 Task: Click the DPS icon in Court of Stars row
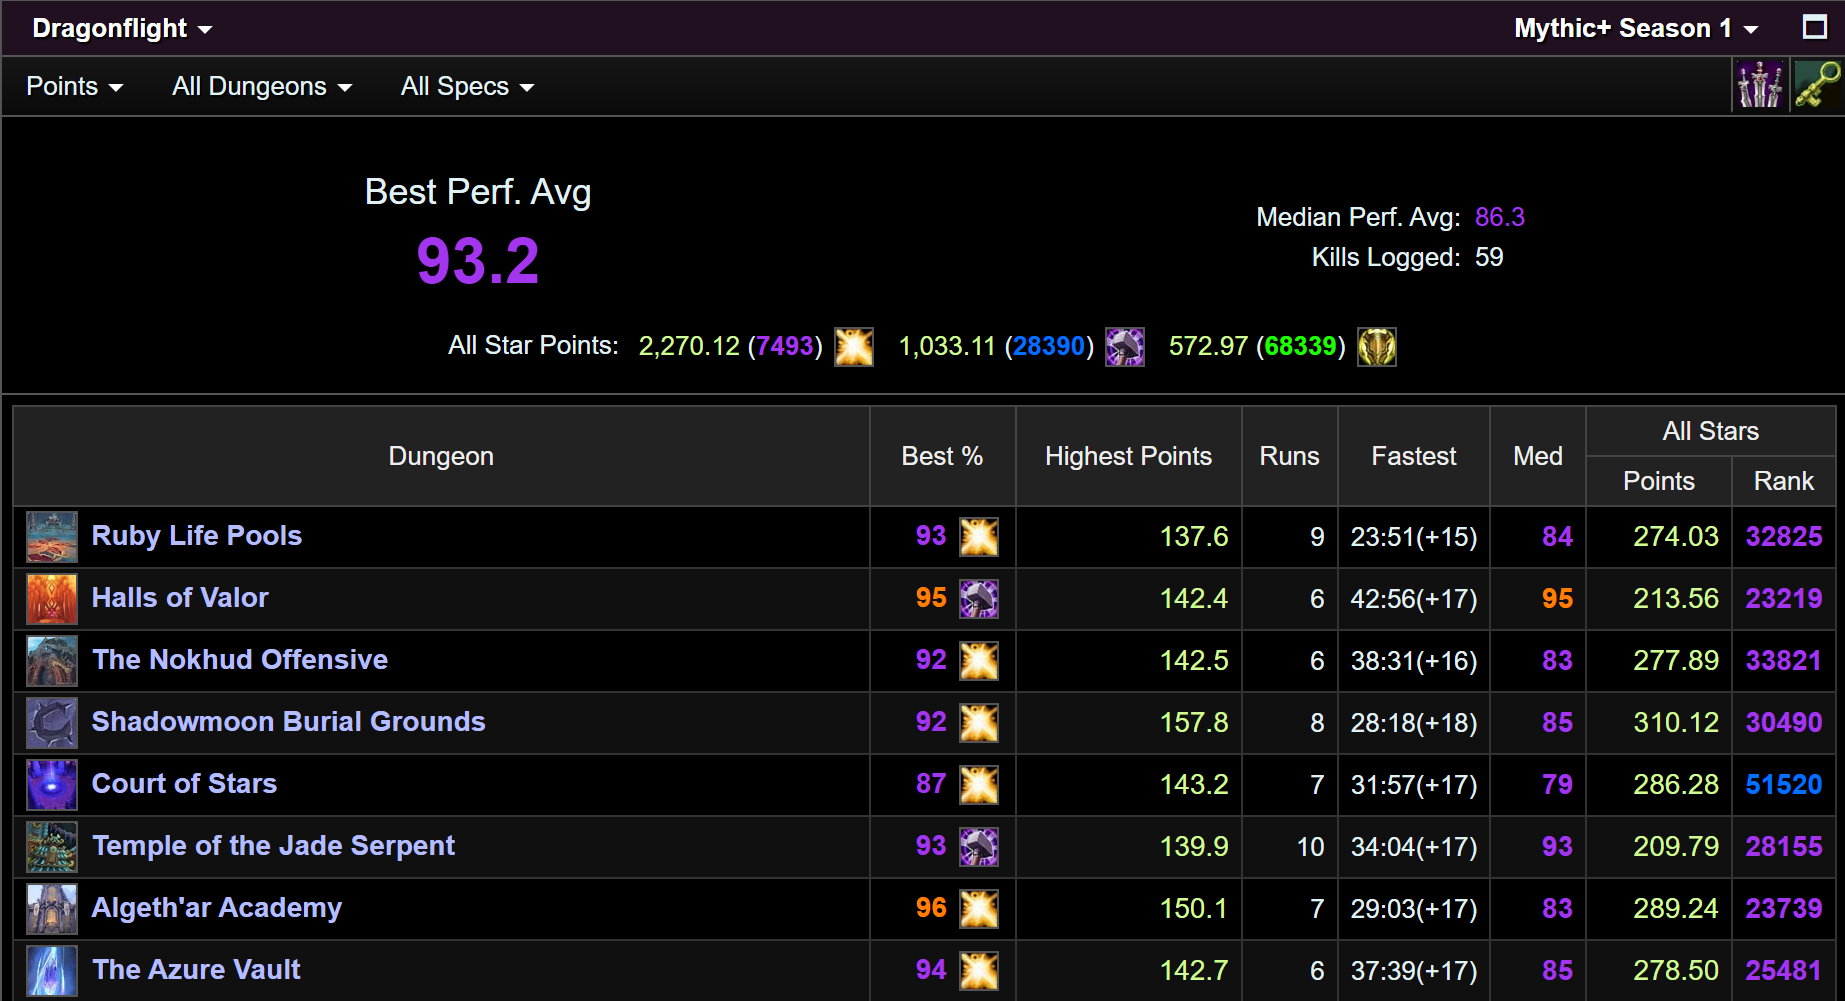pyautogui.click(x=979, y=785)
